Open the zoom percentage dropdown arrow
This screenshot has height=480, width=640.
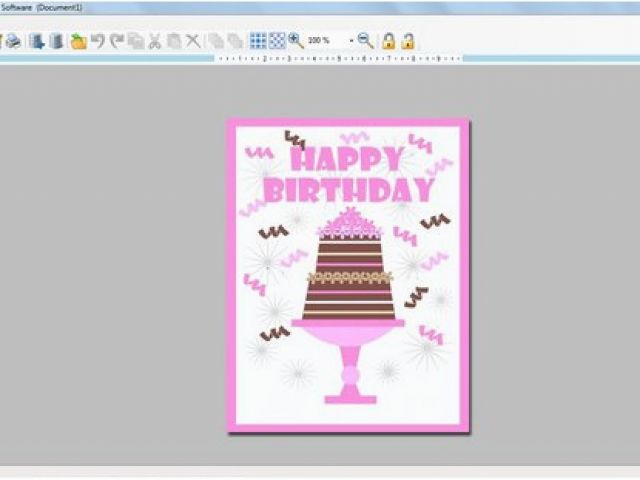tap(351, 41)
